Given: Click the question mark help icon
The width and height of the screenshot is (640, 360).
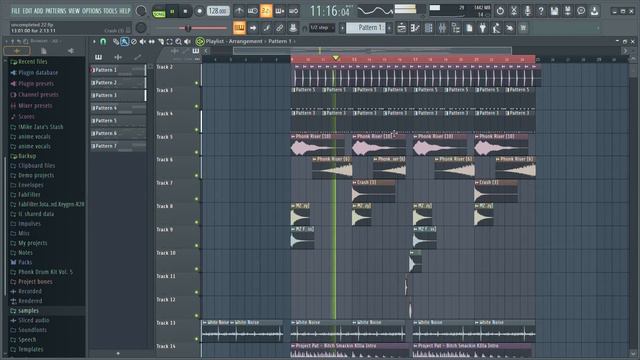Looking at the screenshot, I should [x=541, y=11].
